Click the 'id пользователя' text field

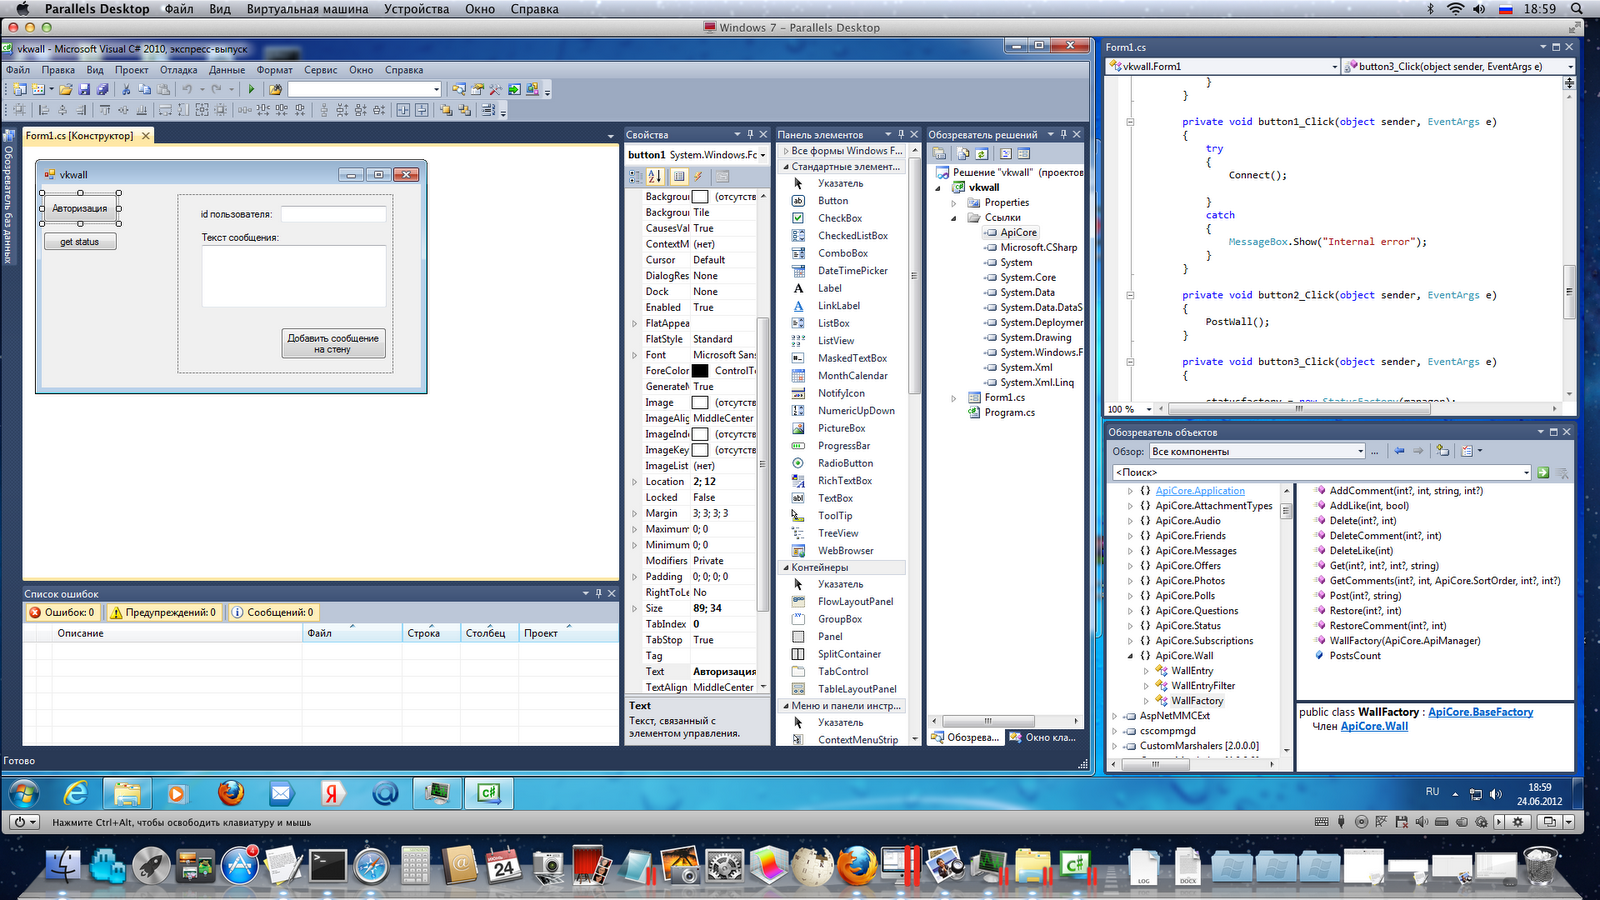click(x=333, y=214)
